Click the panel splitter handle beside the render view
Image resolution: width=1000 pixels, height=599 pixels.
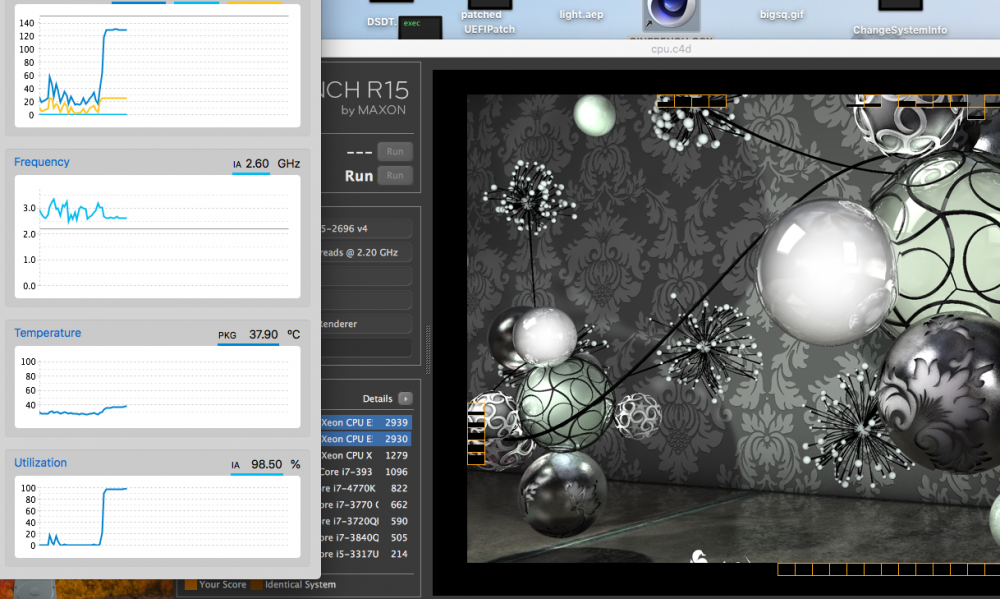[x=427, y=350]
